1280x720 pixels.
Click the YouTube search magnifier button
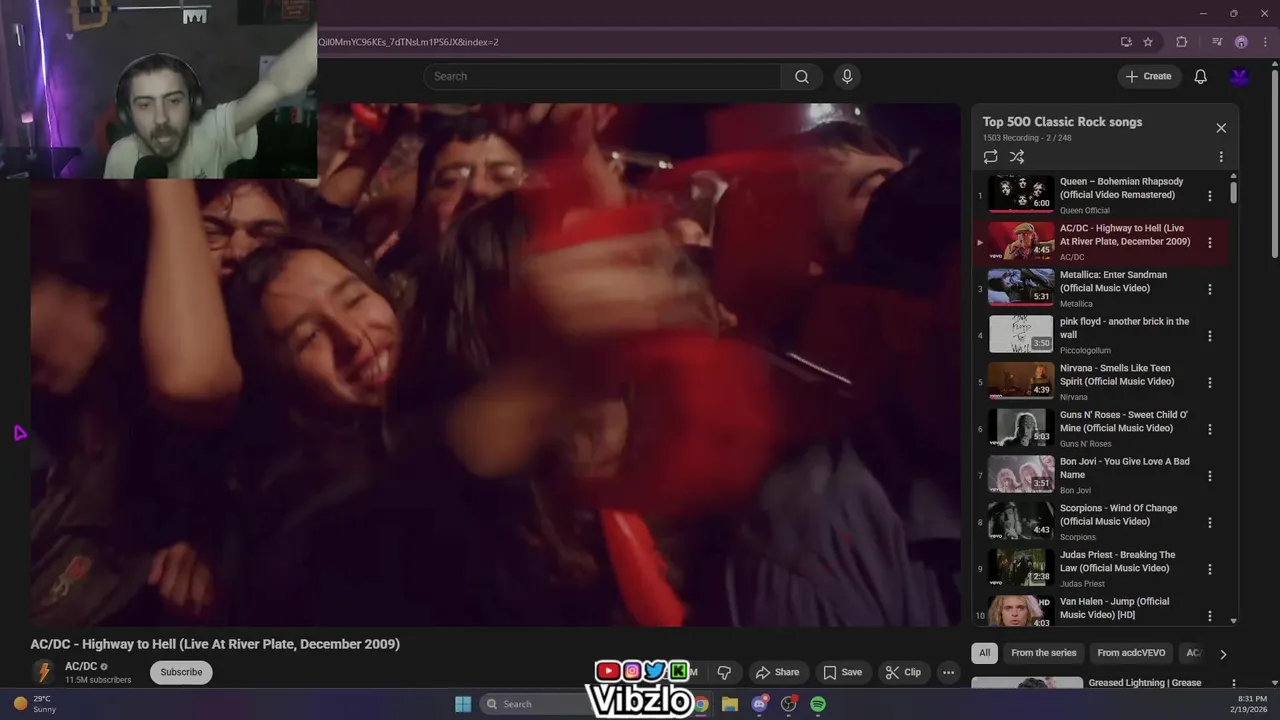[x=802, y=77]
